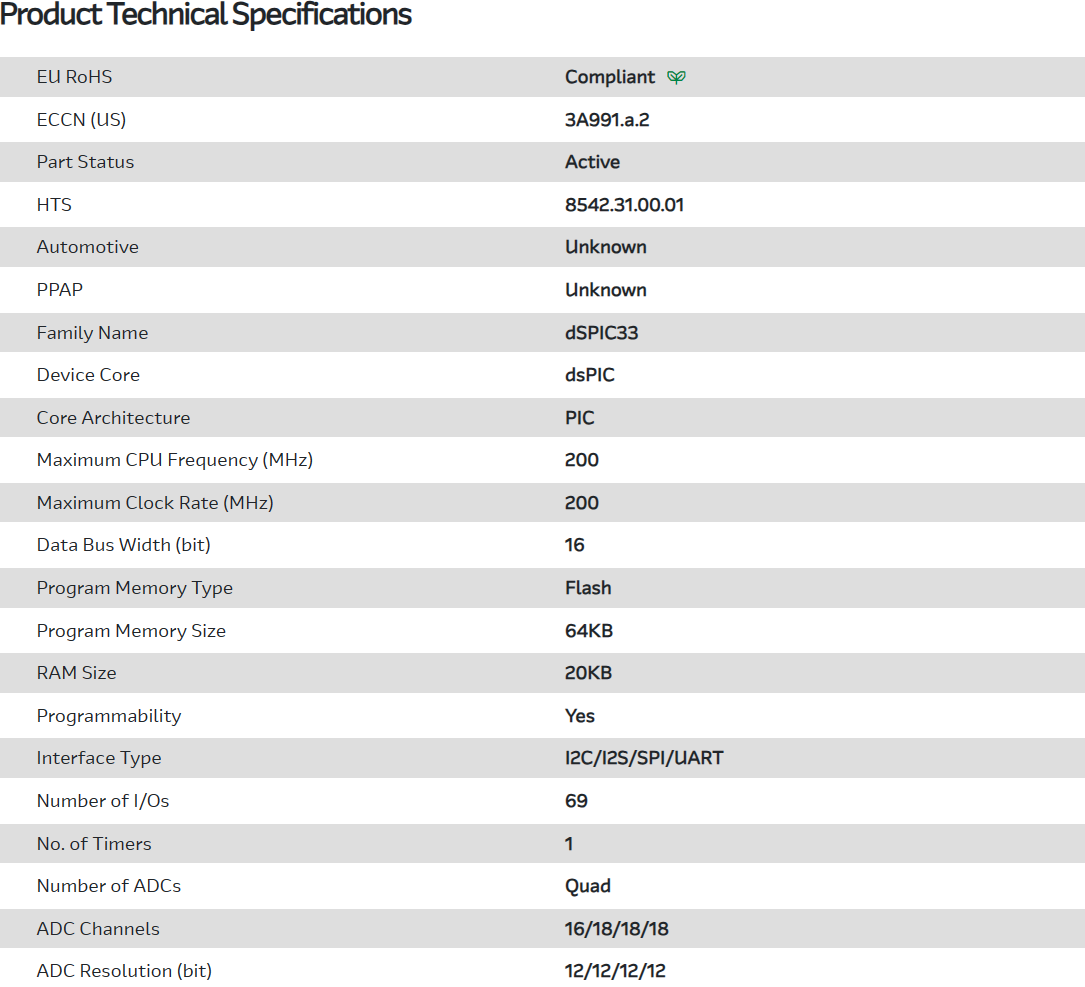
Task: Click the Automotive row label
Action: click(x=88, y=247)
